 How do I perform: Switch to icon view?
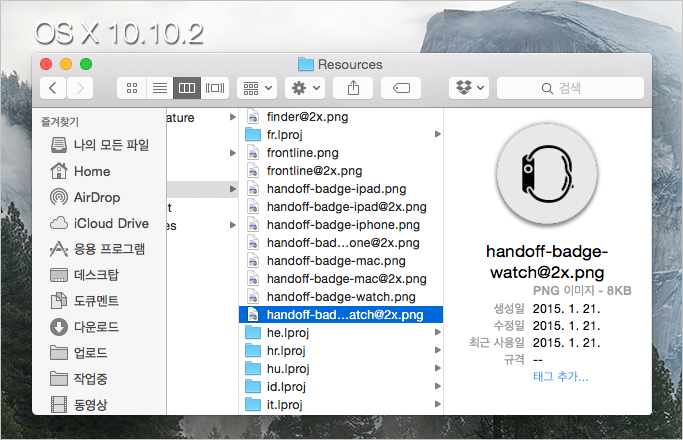click(x=132, y=88)
